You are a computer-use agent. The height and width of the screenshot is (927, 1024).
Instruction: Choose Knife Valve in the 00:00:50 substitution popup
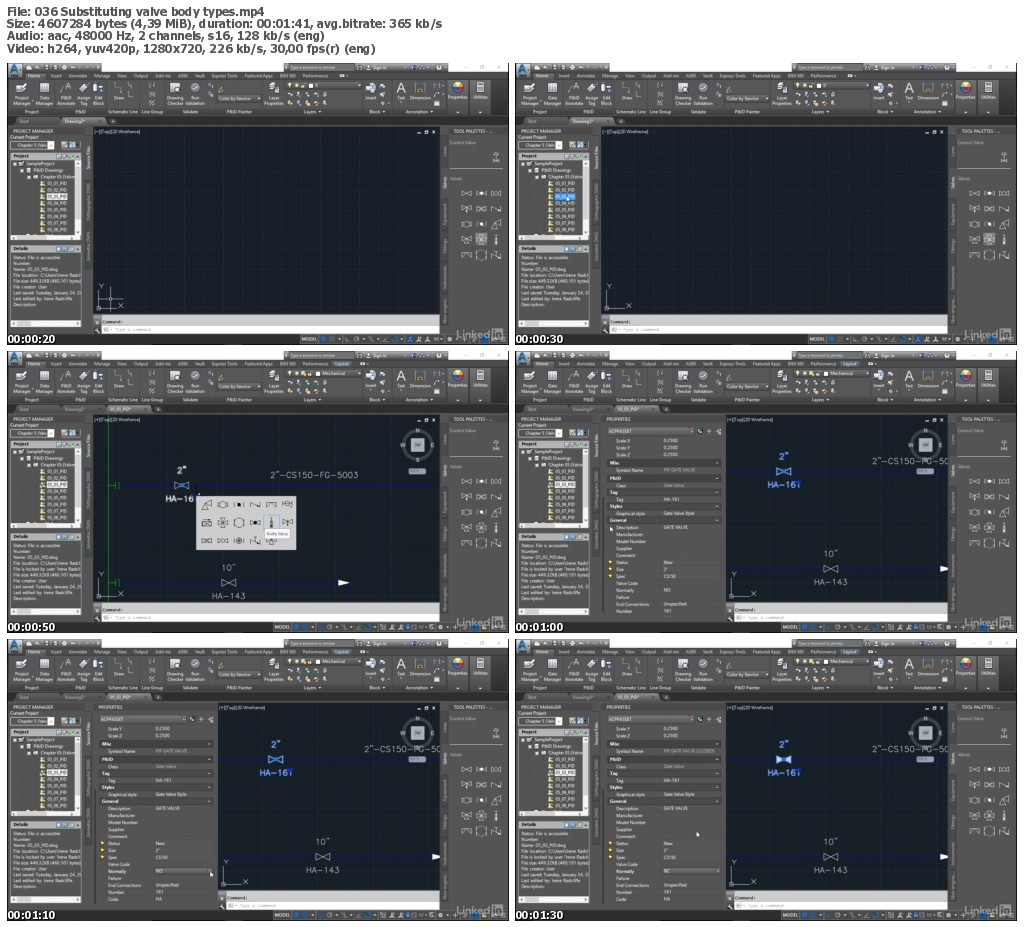click(271, 522)
